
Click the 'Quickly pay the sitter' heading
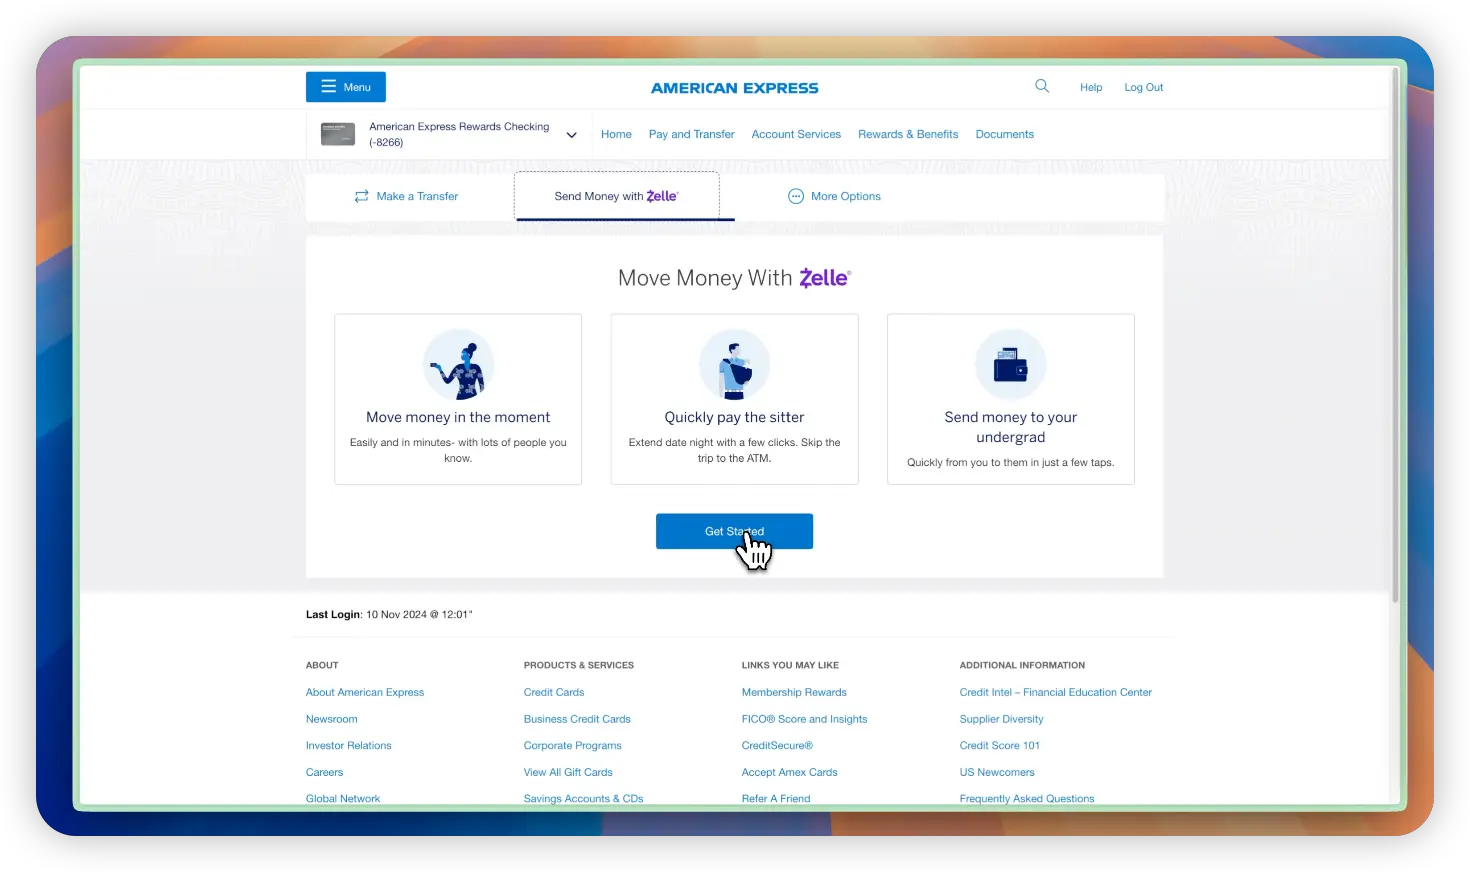click(x=734, y=417)
